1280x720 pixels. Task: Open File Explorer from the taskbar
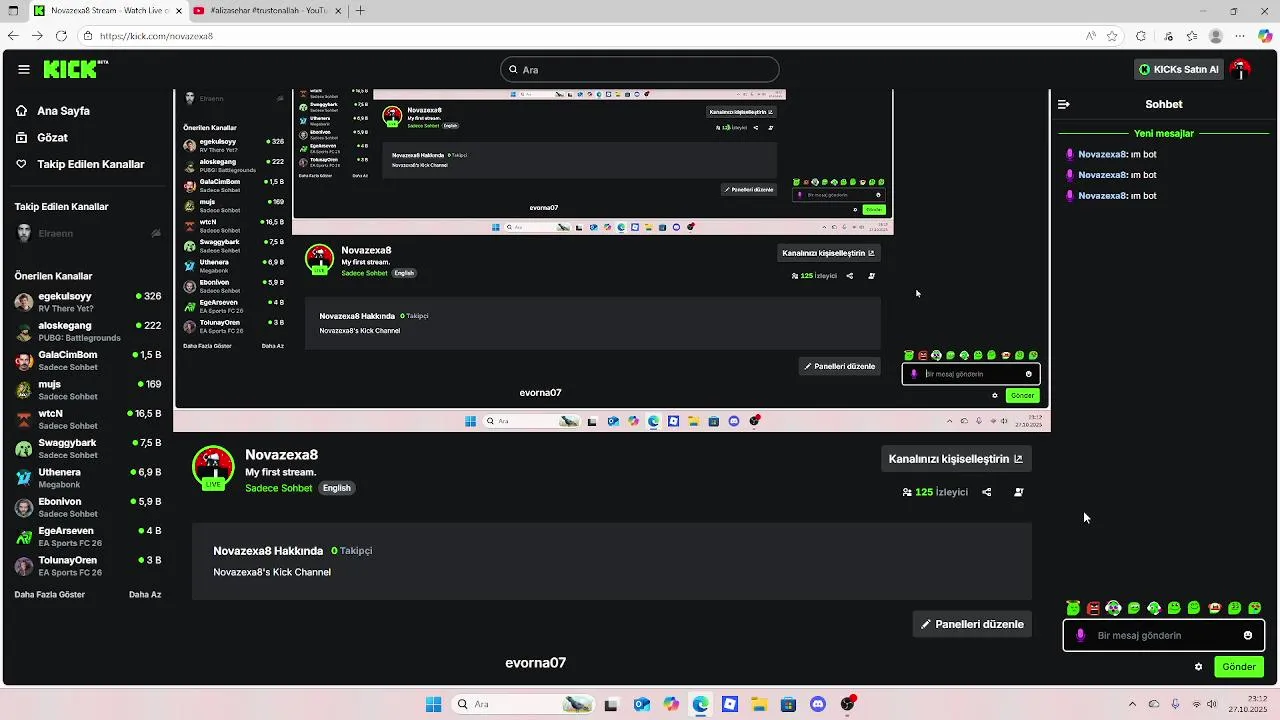[x=759, y=704]
